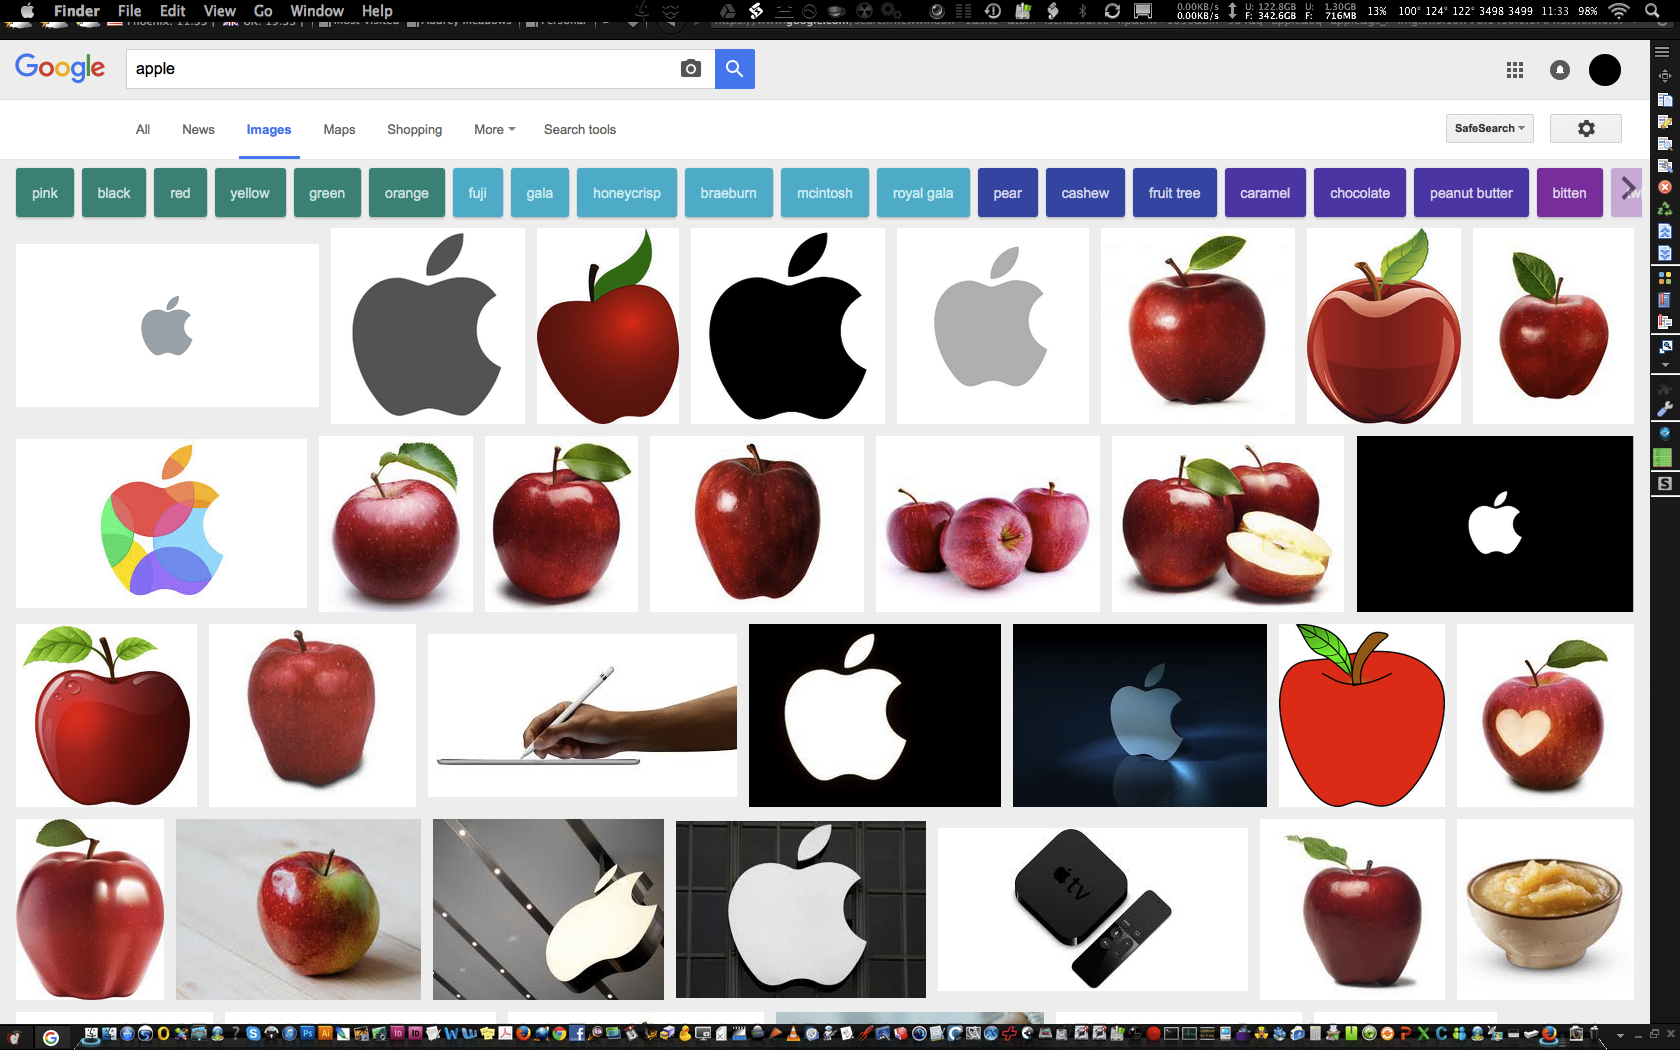Image resolution: width=1680 pixels, height=1050 pixels.
Task: Open Search tools options
Action: [x=580, y=130]
